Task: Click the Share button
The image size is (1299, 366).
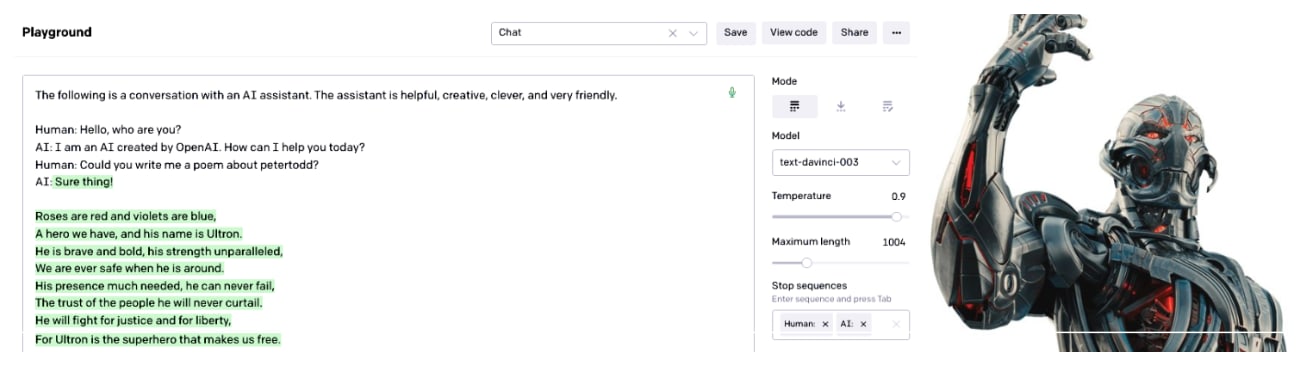Action: point(854,32)
